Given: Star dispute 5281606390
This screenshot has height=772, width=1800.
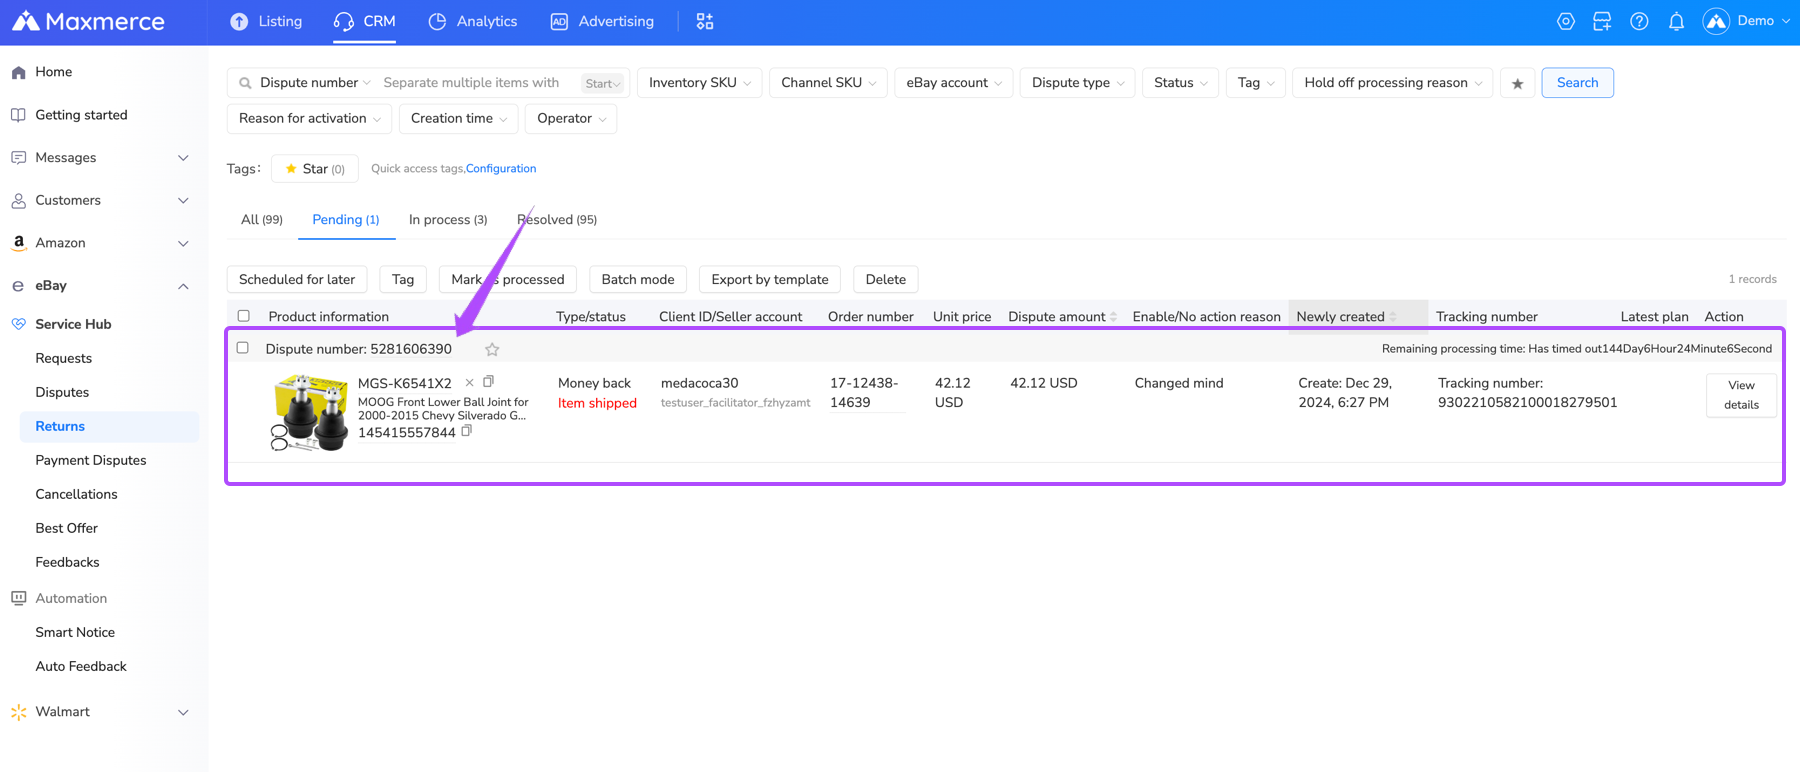Looking at the screenshot, I should (492, 349).
